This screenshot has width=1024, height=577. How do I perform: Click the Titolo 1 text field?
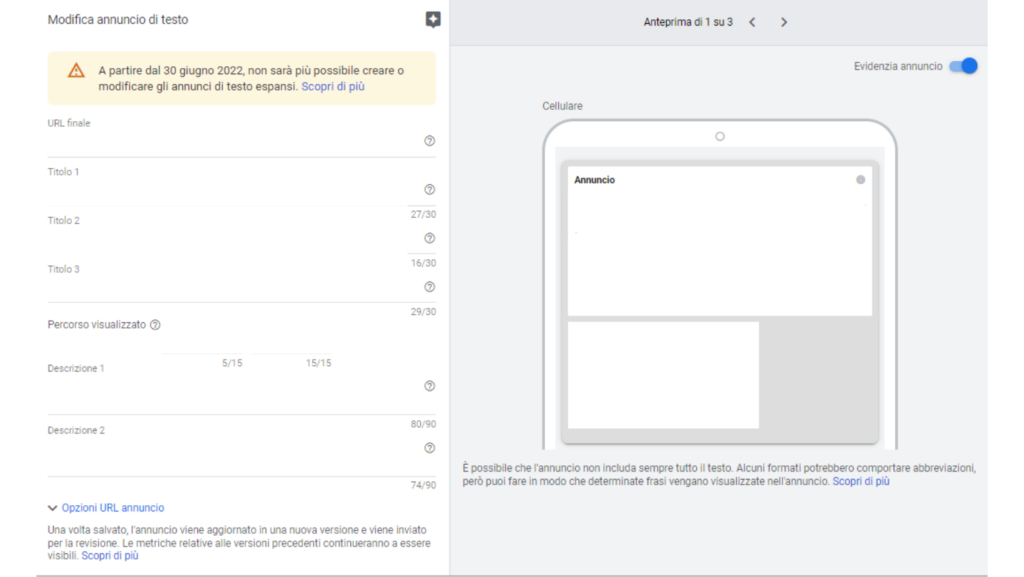pyautogui.click(x=235, y=191)
